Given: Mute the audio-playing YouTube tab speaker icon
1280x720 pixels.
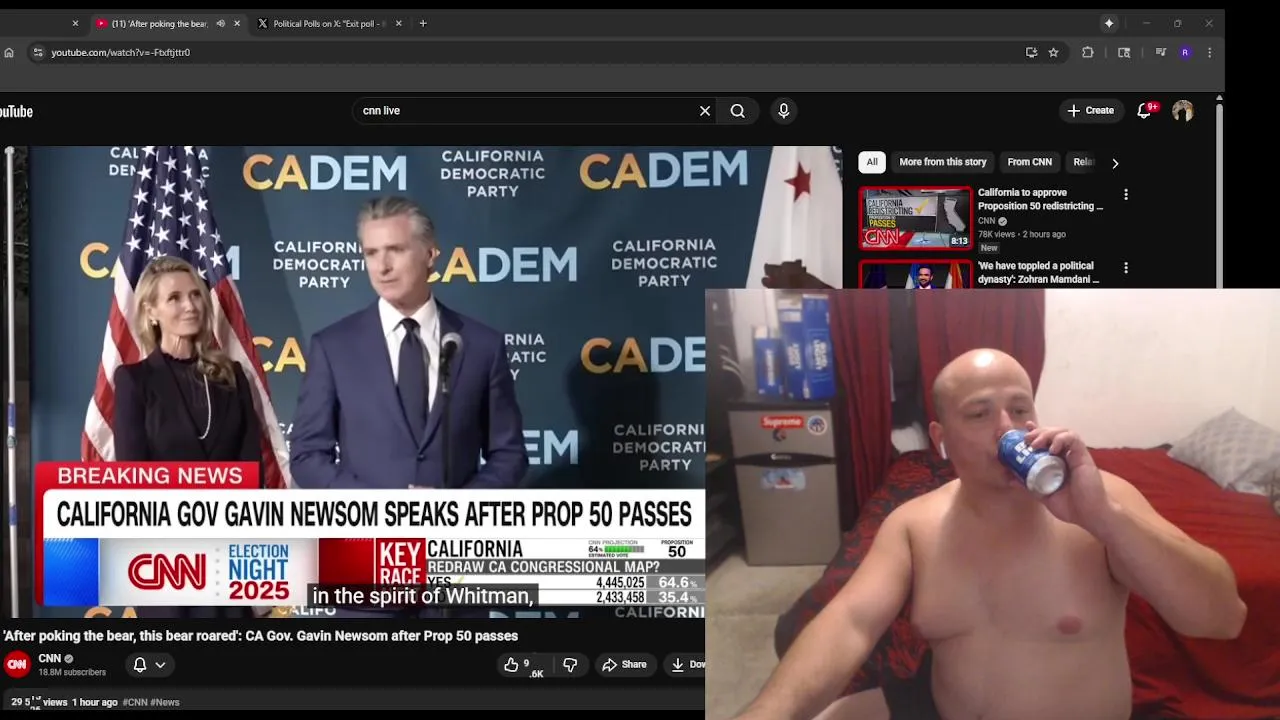Looking at the screenshot, I should tap(220, 23).
